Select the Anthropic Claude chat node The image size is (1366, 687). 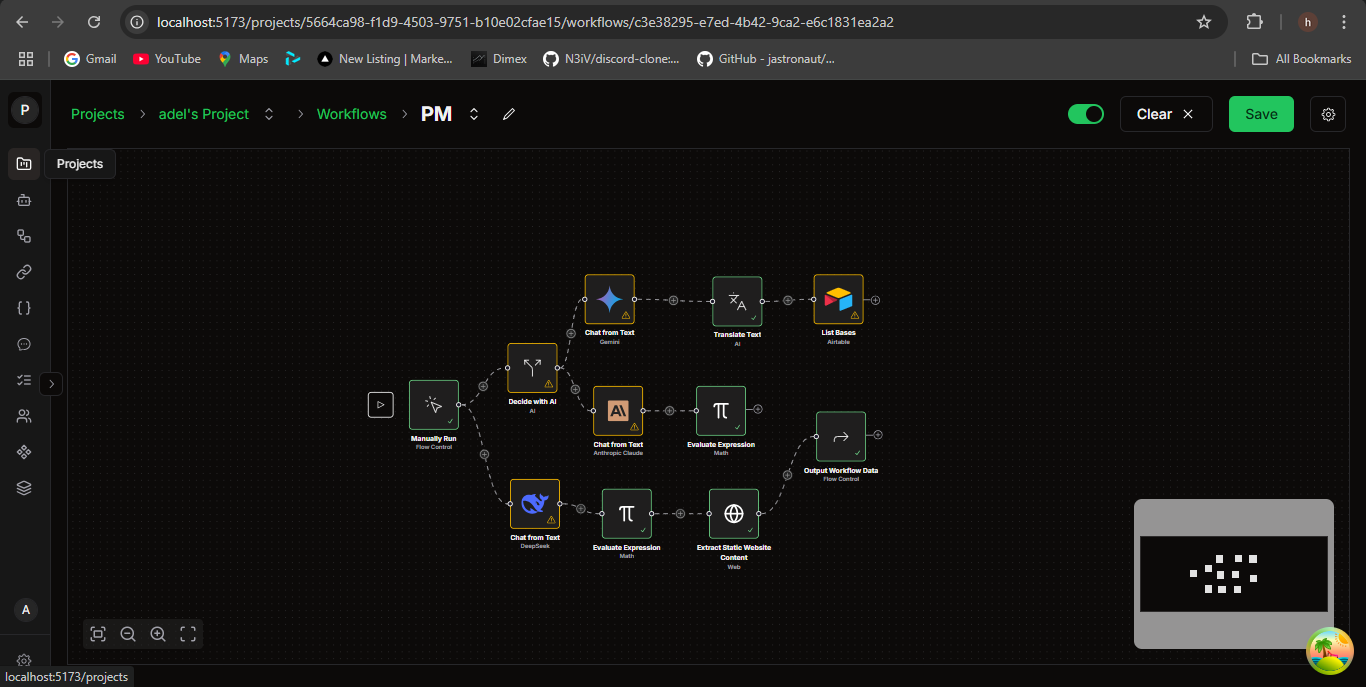pos(618,411)
